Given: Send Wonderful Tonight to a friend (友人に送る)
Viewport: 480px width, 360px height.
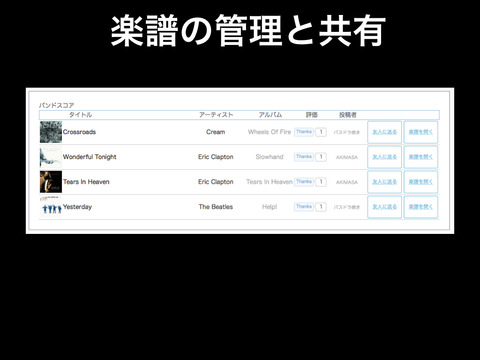Looking at the screenshot, I should [x=384, y=157].
